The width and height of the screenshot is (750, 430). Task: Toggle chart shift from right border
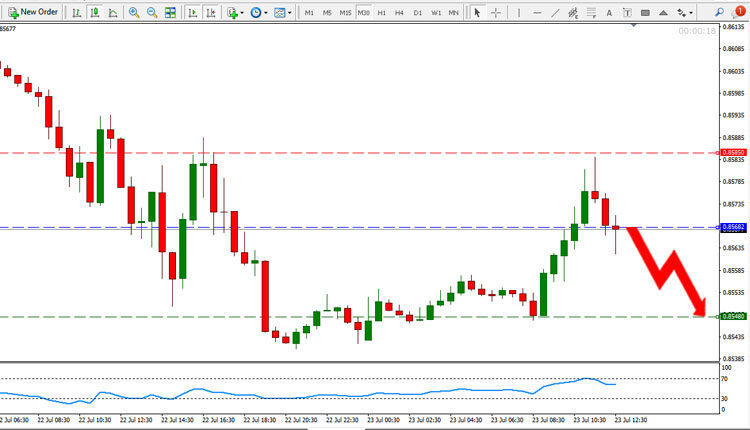click(x=211, y=13)
